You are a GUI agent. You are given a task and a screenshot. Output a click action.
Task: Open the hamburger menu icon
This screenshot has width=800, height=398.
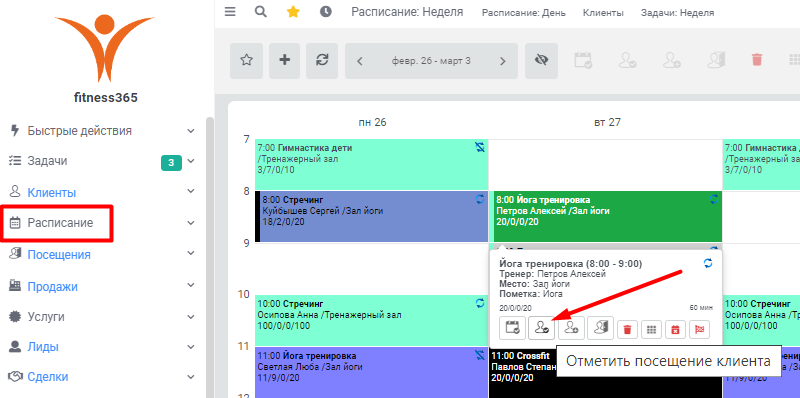(230, 12)
